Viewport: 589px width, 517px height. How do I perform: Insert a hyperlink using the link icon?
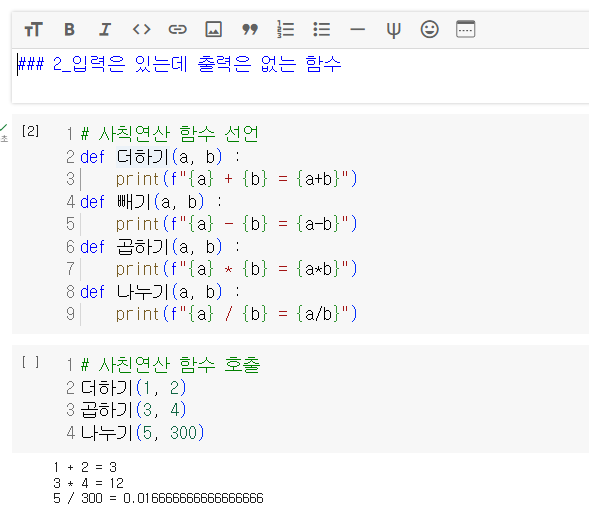[x=177, y=29]
